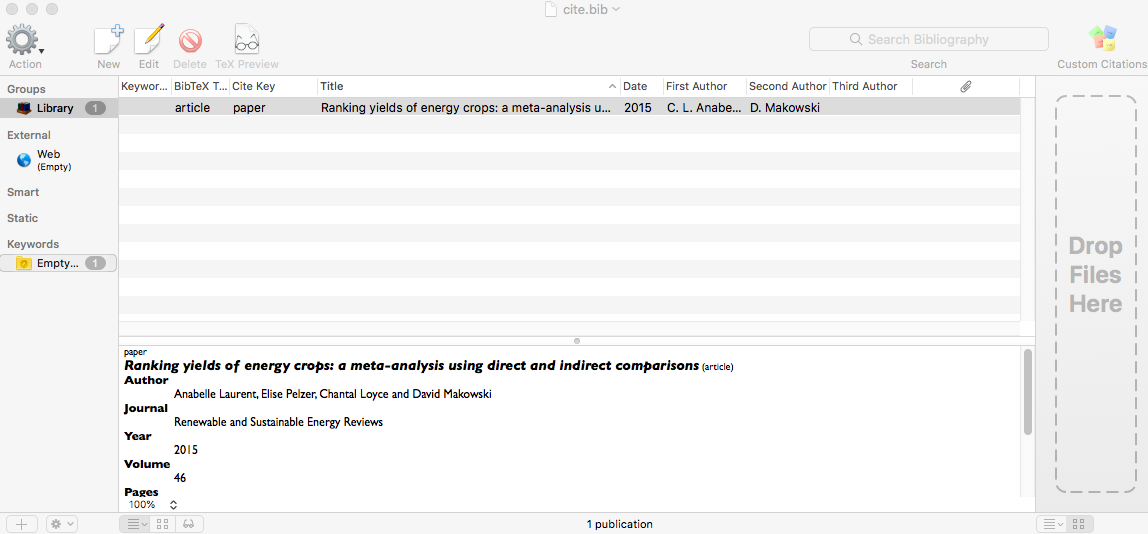Image resolution: width=1148 pixels, height=534 pixels.
Task: Open Custom Citations panel
Action: (x=1101, y=41)
